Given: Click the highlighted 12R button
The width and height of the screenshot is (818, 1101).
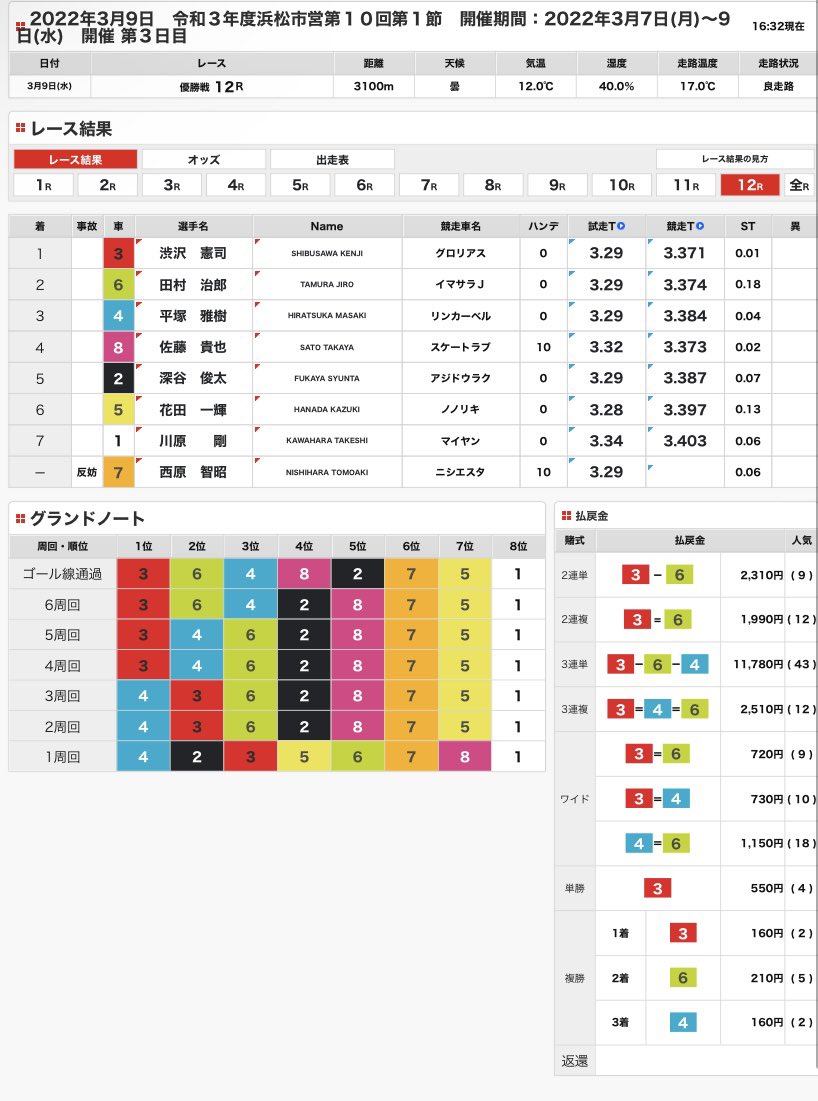Looking at the screenshot, I should point(750,185).
